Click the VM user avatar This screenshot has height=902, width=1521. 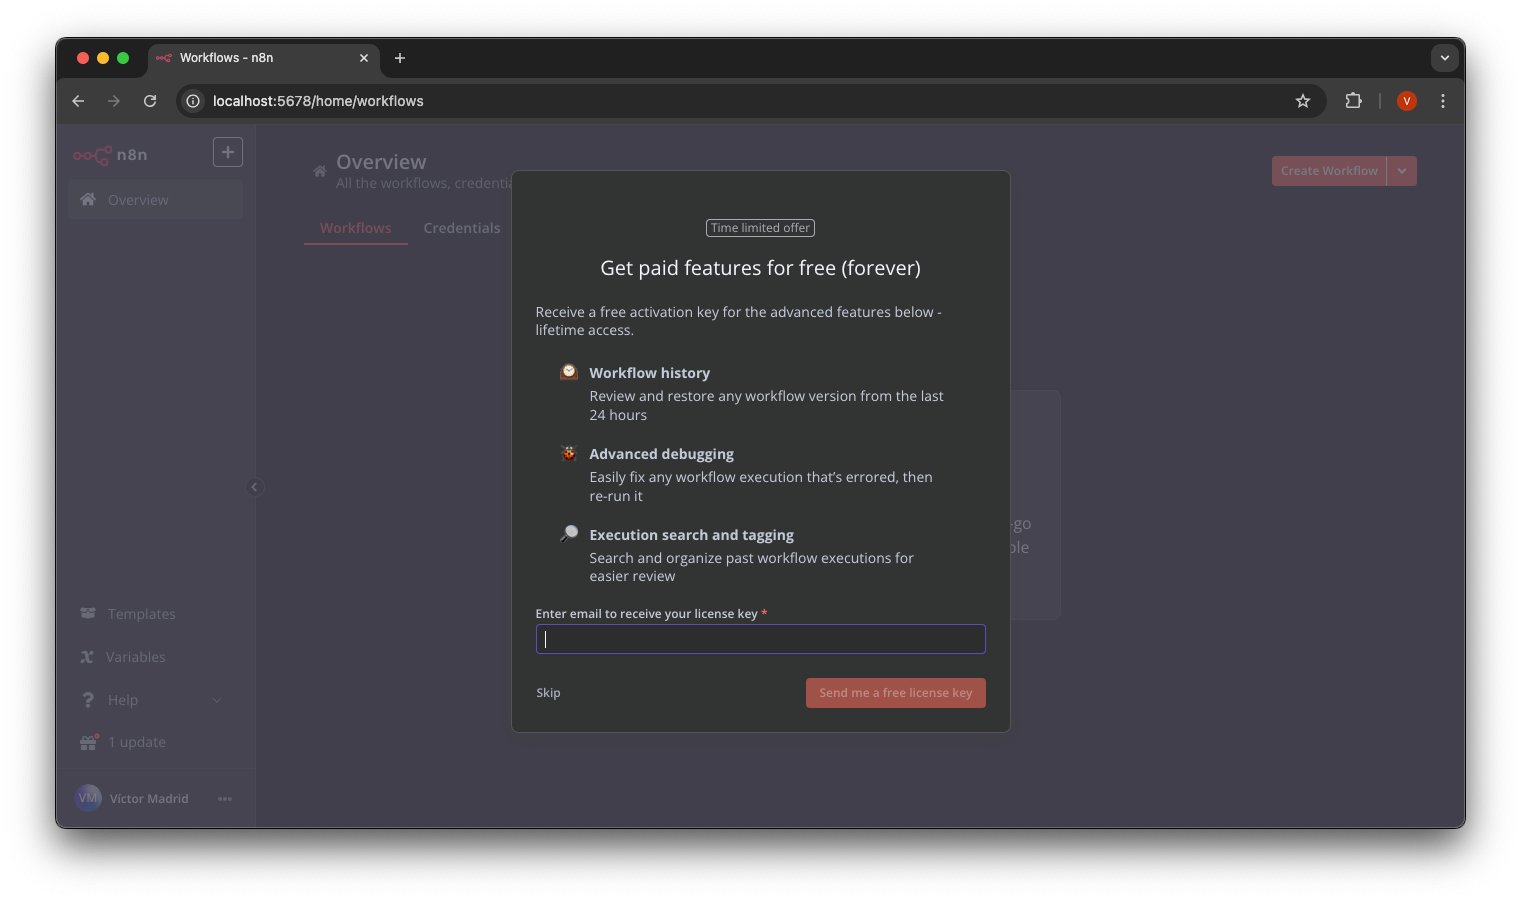(89, 798)
